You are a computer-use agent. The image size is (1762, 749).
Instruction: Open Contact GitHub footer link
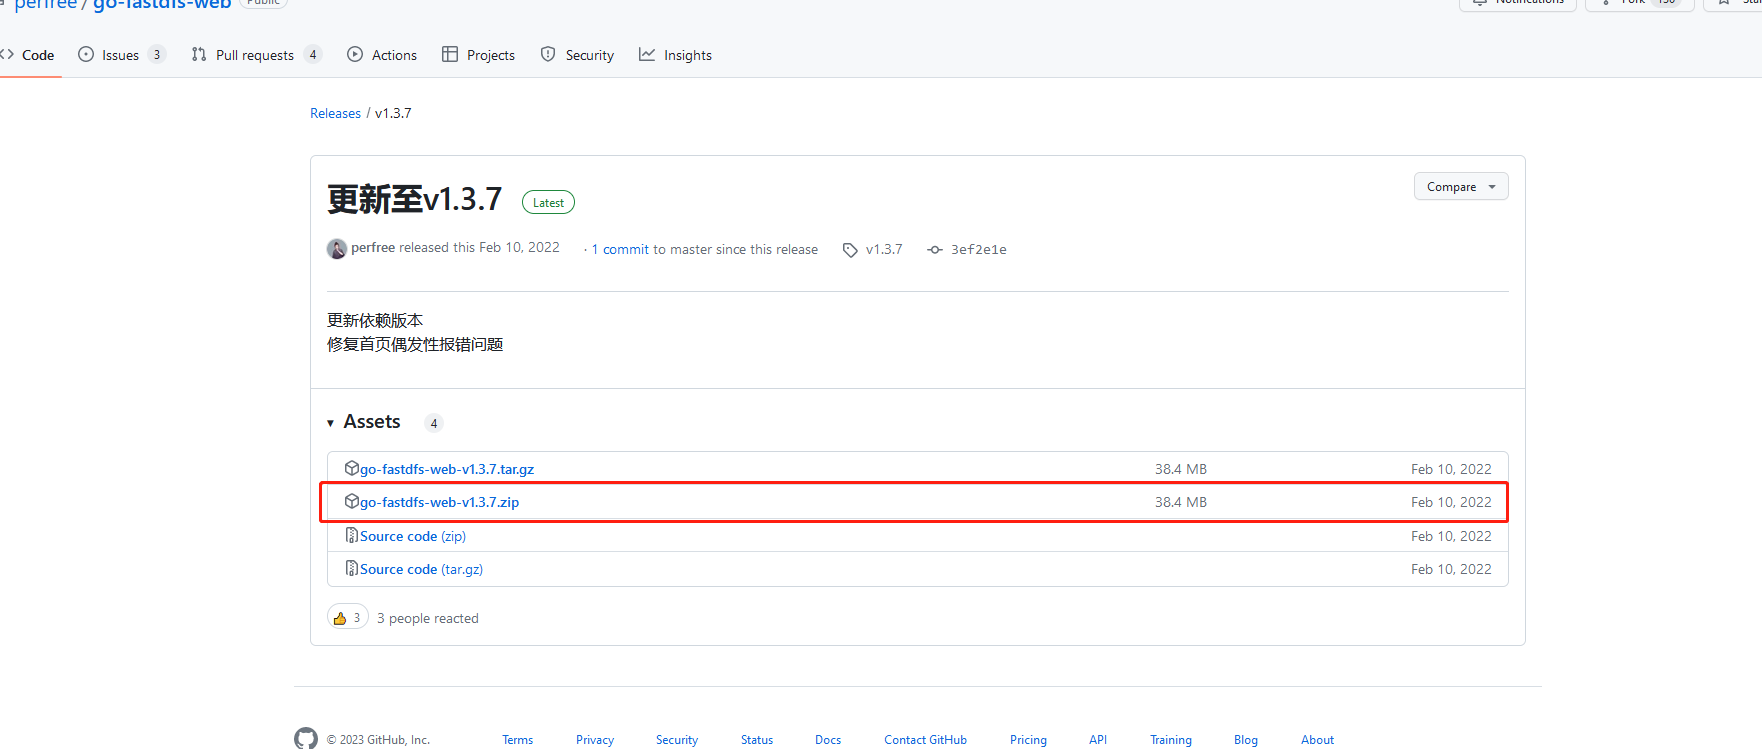[925, 740]
